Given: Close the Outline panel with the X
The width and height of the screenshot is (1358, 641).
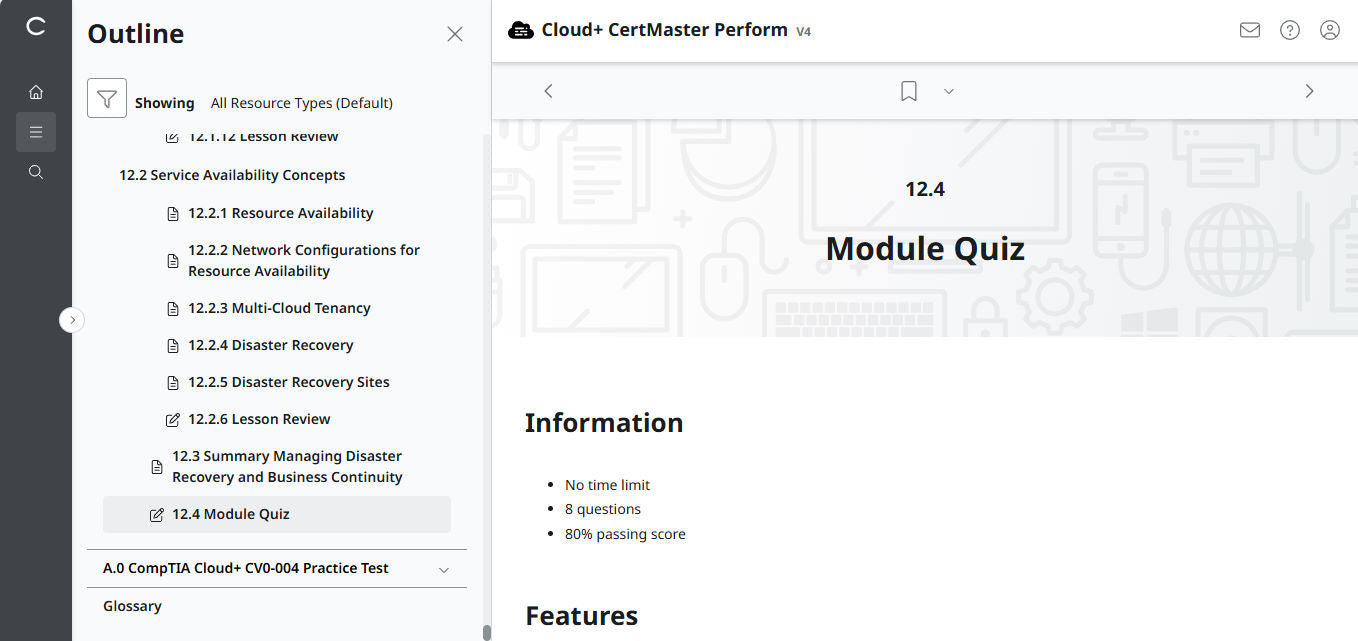Looking at the screenshot, I should click(455, 33).
